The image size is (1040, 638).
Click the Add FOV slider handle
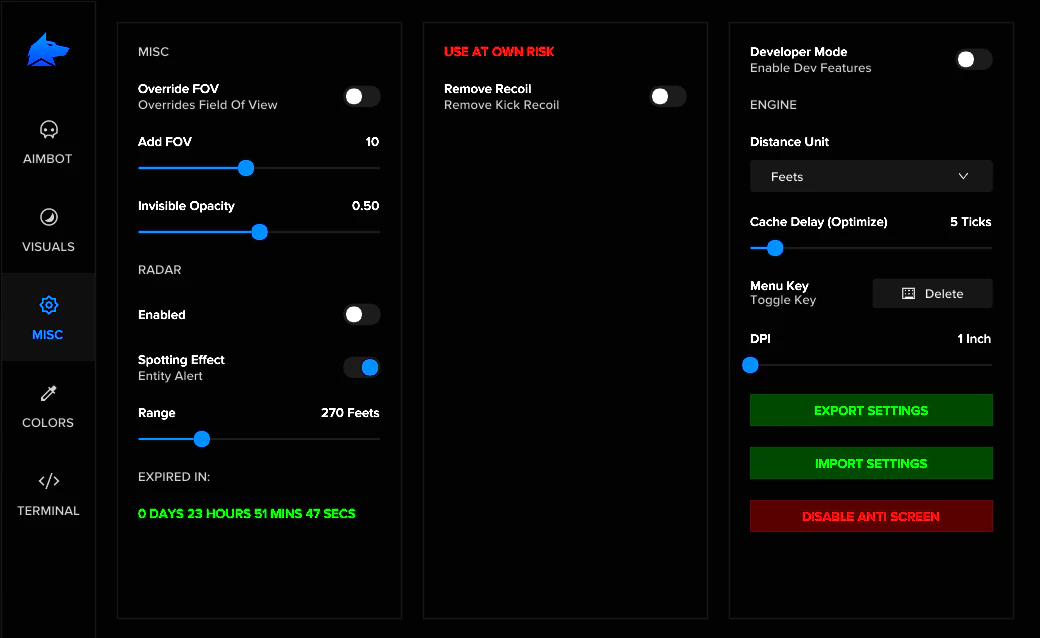coord(246,168)
